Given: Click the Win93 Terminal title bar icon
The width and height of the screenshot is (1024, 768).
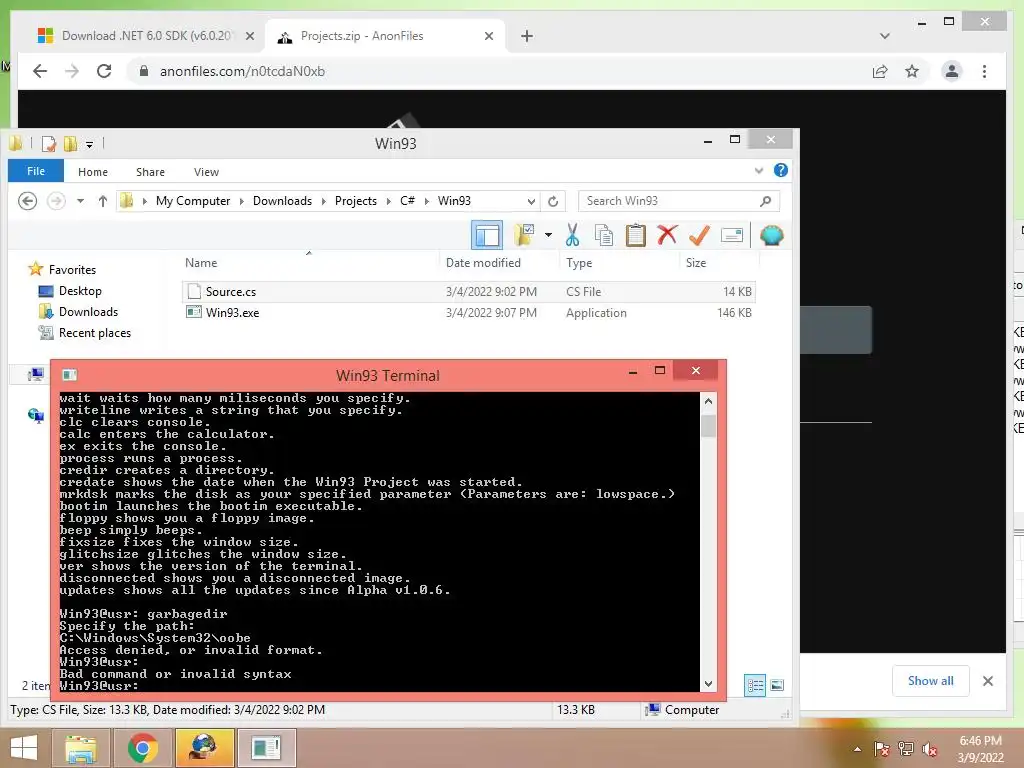Looking at the screenshot, I should (69, 375).
